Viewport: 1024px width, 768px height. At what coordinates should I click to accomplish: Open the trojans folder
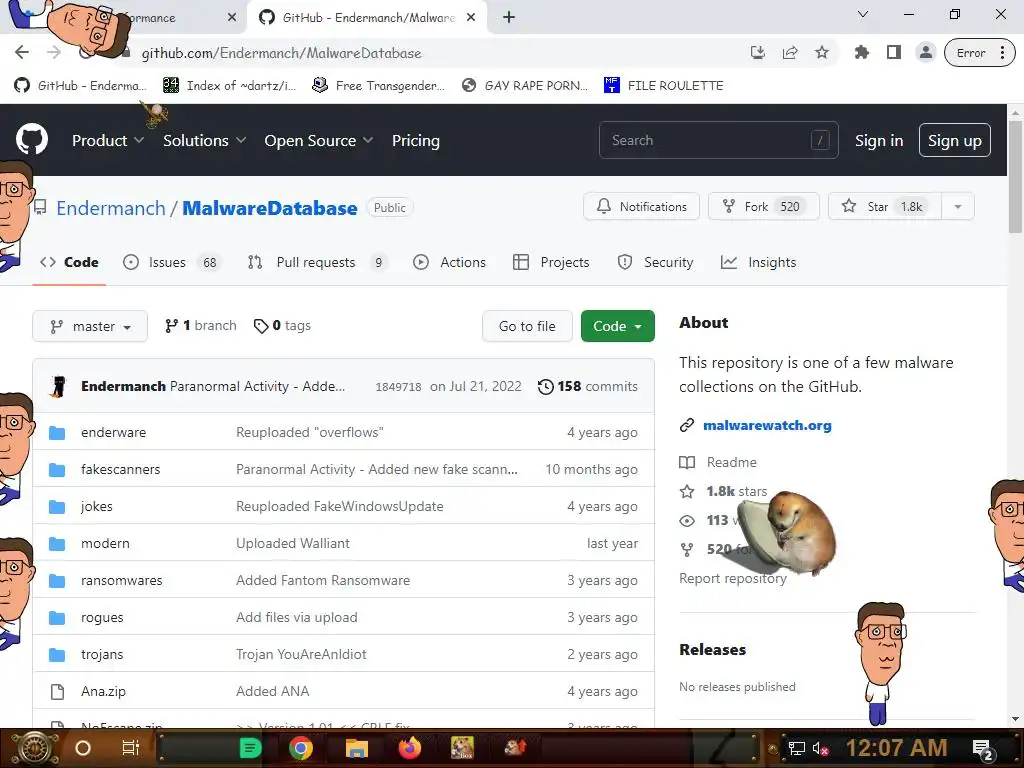click(102, 654)
